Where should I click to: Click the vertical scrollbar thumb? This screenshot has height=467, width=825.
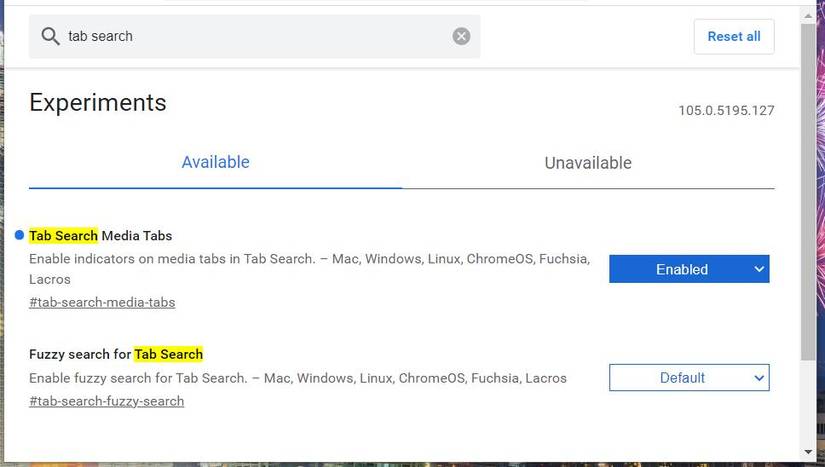pyautogui.click(x=808, y=190)
